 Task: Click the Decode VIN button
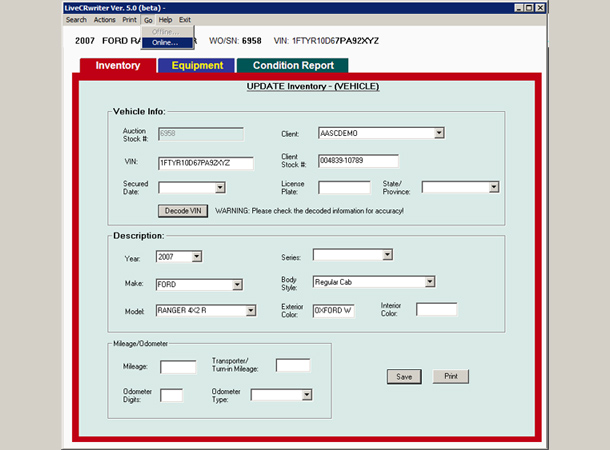click(183, 211)
